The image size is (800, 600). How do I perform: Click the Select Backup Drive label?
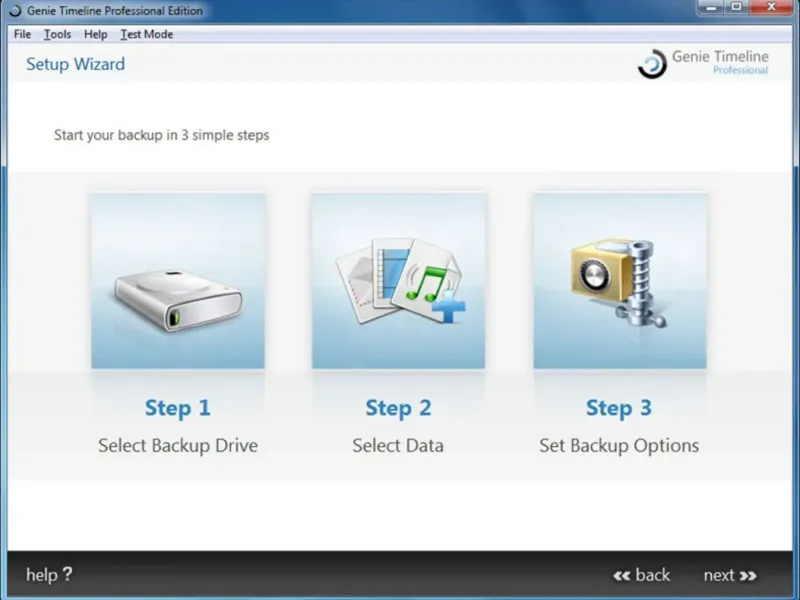(x=178, y=445)
